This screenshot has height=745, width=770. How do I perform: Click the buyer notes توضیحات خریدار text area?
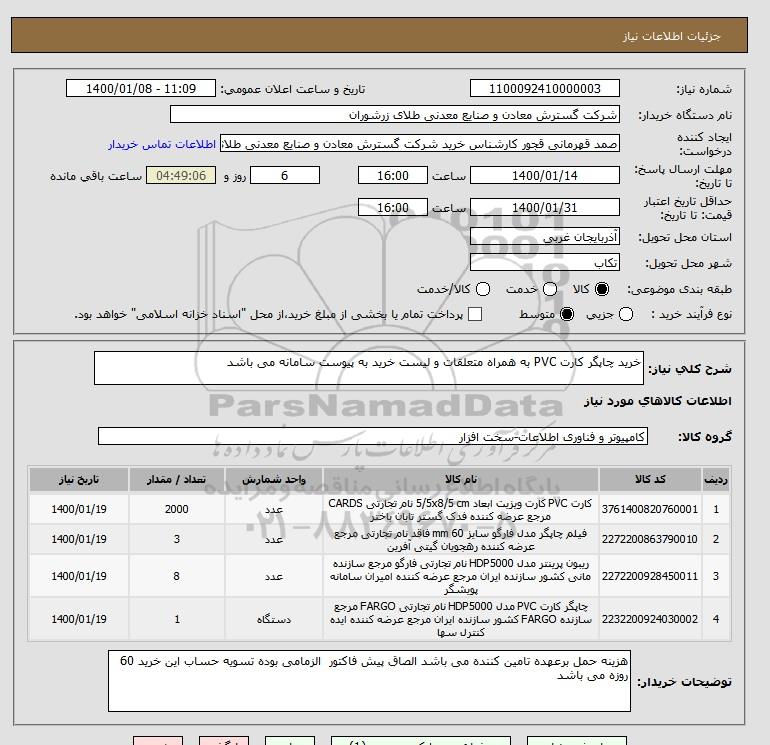[369, 681]
